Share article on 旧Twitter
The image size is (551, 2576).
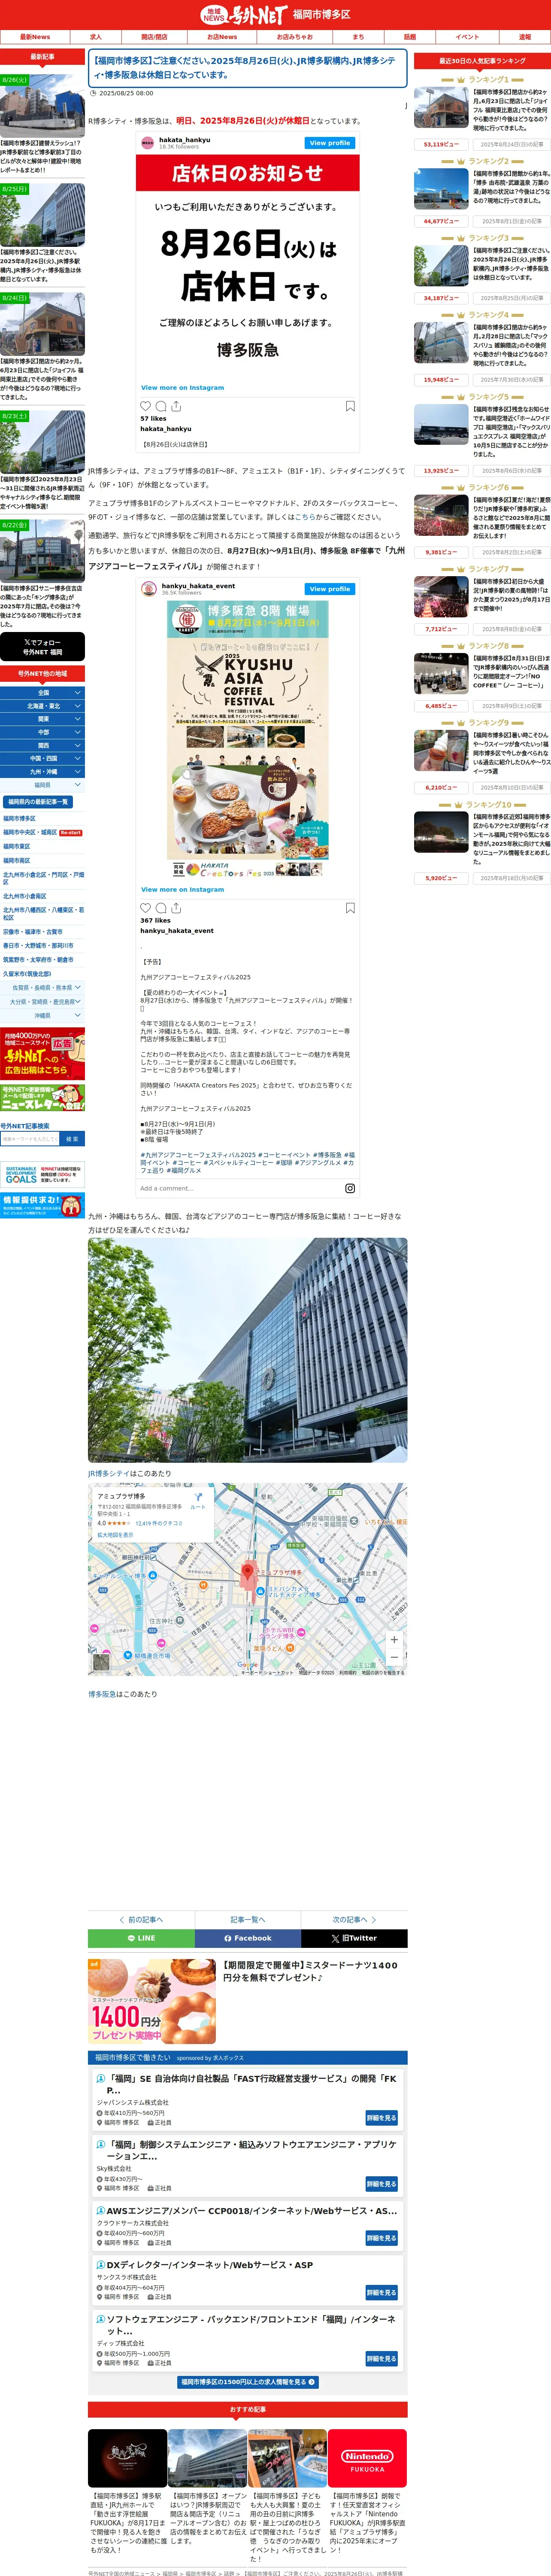pyautogui.click(x=354, y=1938)
